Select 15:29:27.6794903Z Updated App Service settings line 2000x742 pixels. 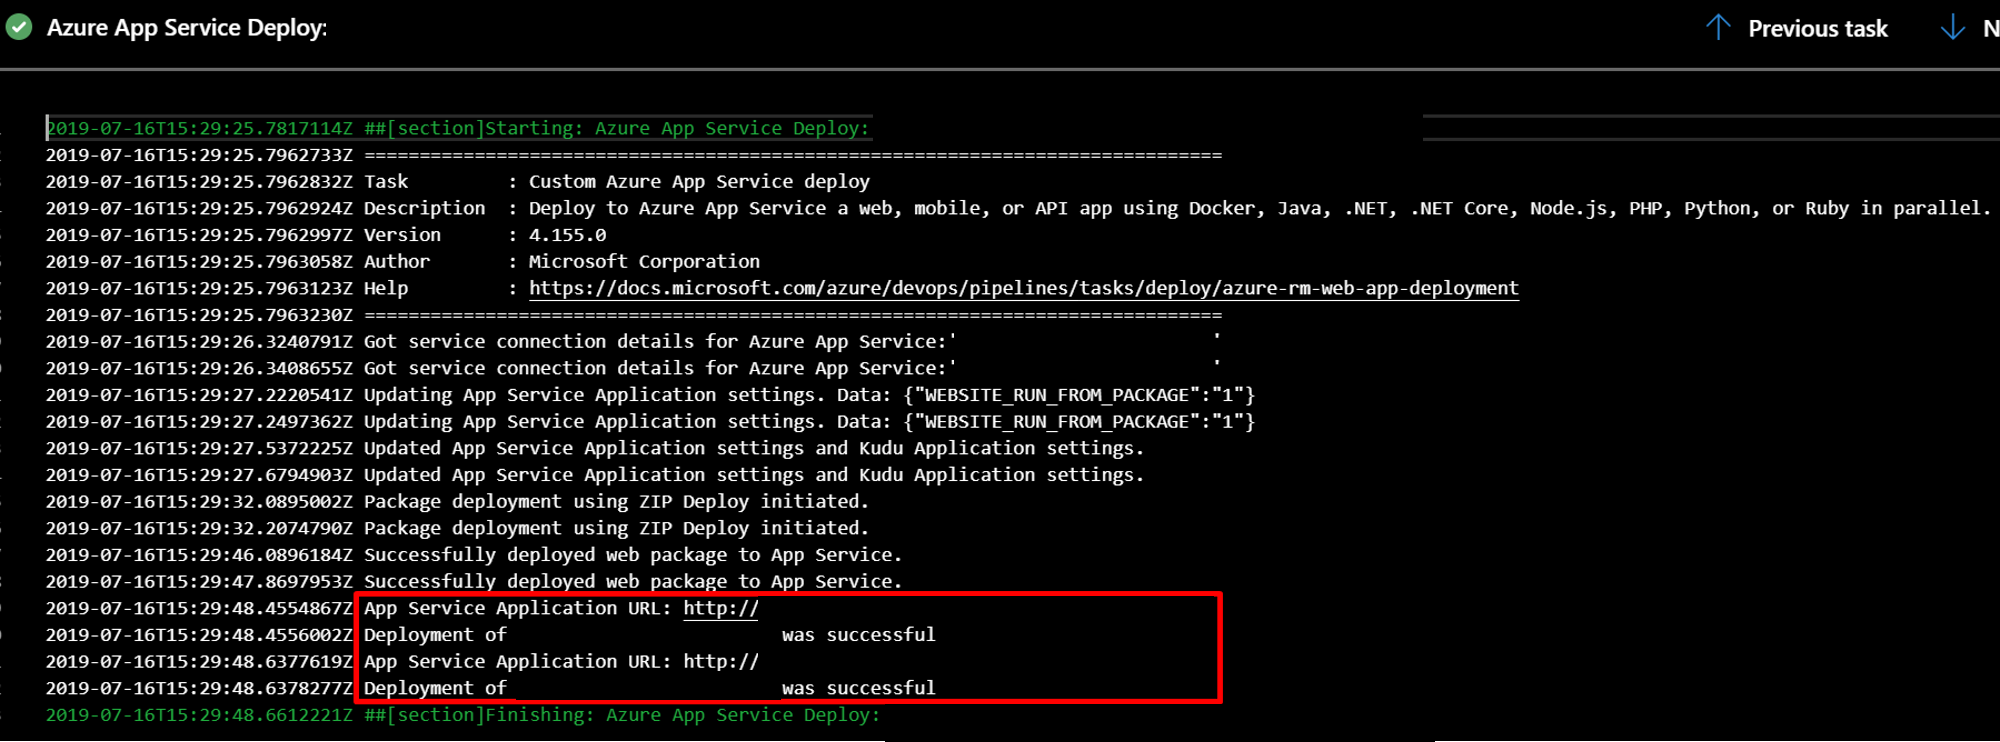coord(595,475)
